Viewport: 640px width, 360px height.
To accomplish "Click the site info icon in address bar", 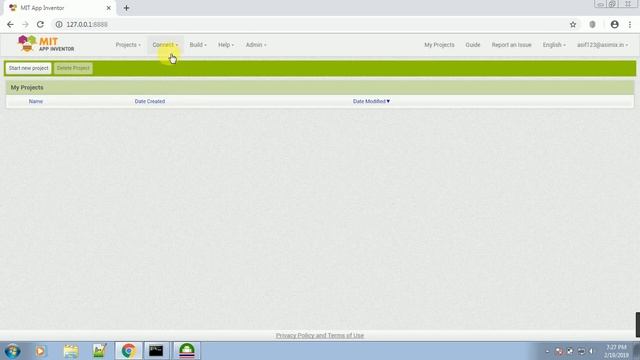I will (59, 24).
